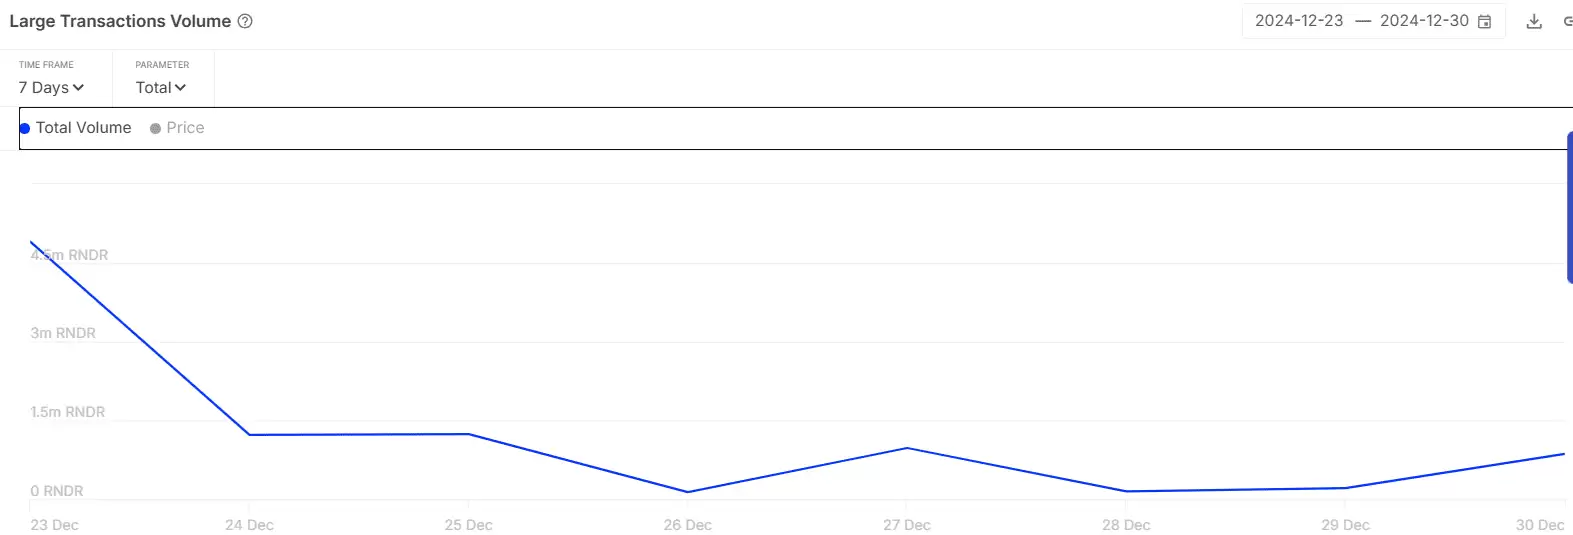The image size is (1573, 535).
Task: Select the end date 2024-12-30 field
Action: [1424, 21]
